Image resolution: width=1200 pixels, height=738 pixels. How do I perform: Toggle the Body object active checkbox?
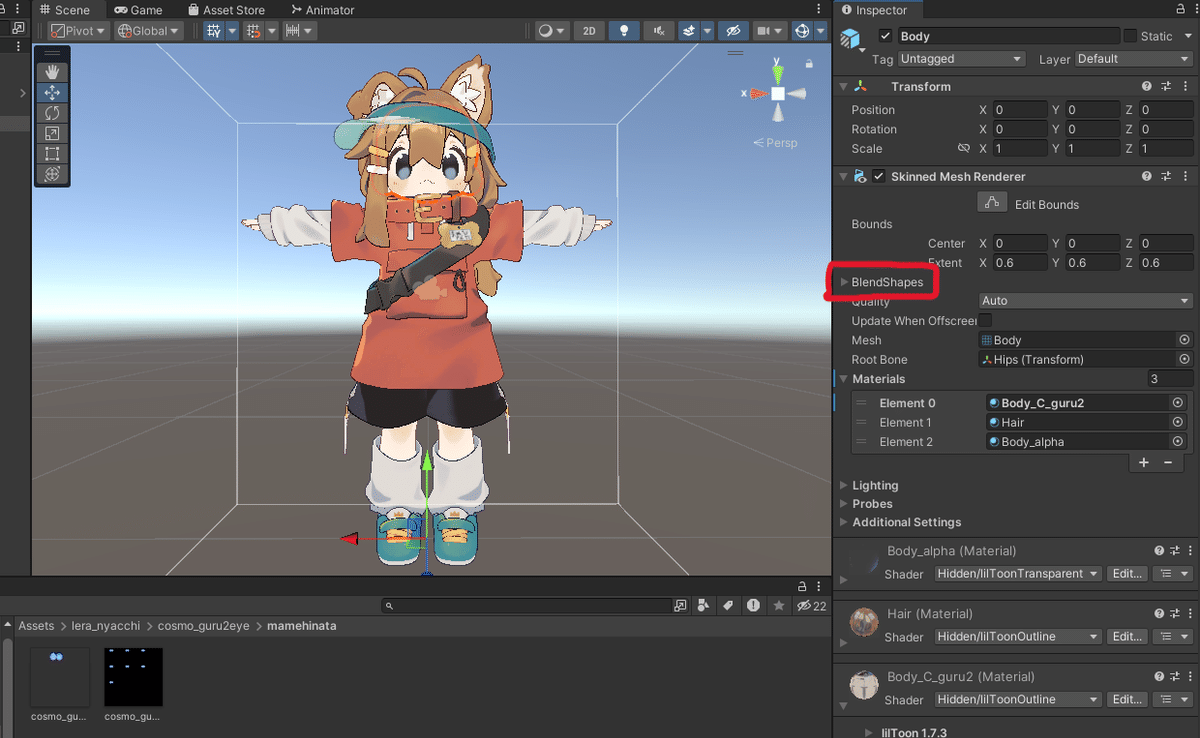click(x=885, y=36)
